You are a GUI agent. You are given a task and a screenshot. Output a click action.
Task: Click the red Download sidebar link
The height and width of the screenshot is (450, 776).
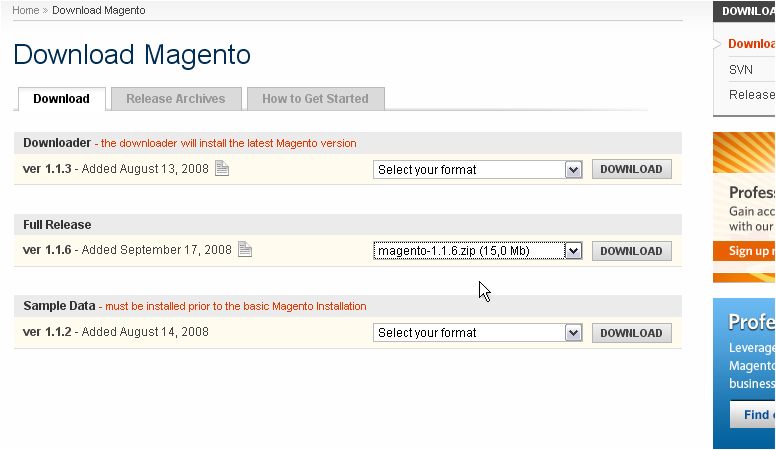pyautogui.click(x=751, y=44)
